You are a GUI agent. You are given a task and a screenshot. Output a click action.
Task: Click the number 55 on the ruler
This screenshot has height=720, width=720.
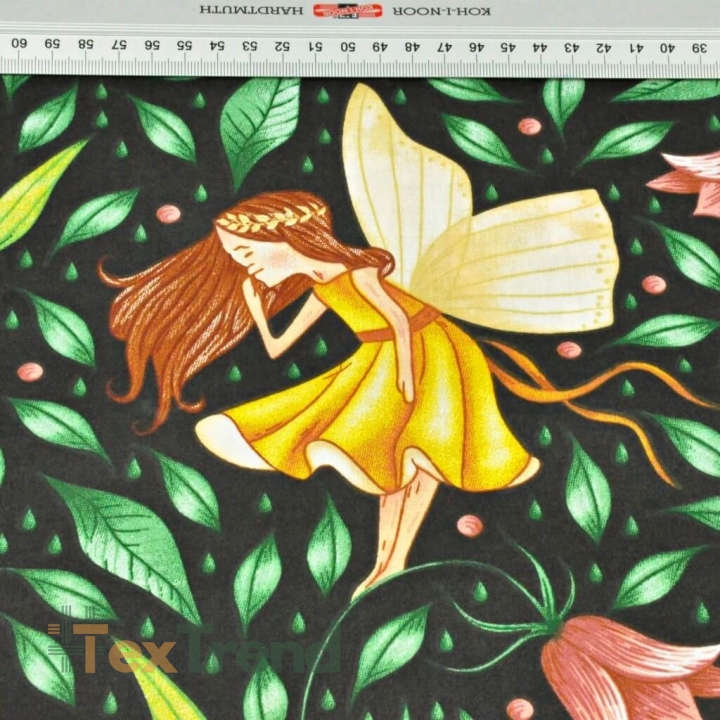pyautogui.click(x=184, y=45)
